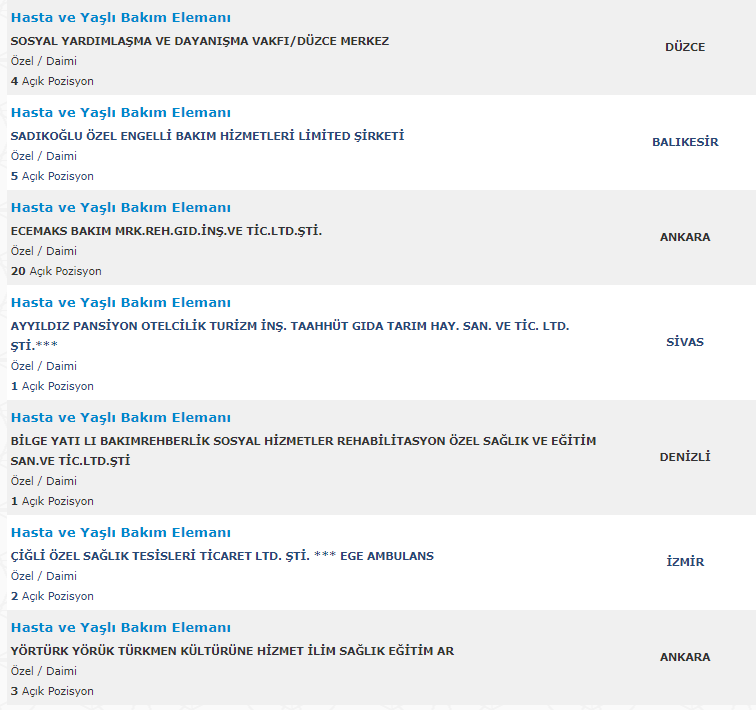Open the Sadıkoğlu Hasta ve Yaşlı Bakım Elemanı listing
The height and width of the screenshot is (710, 756).
point(121,113)
